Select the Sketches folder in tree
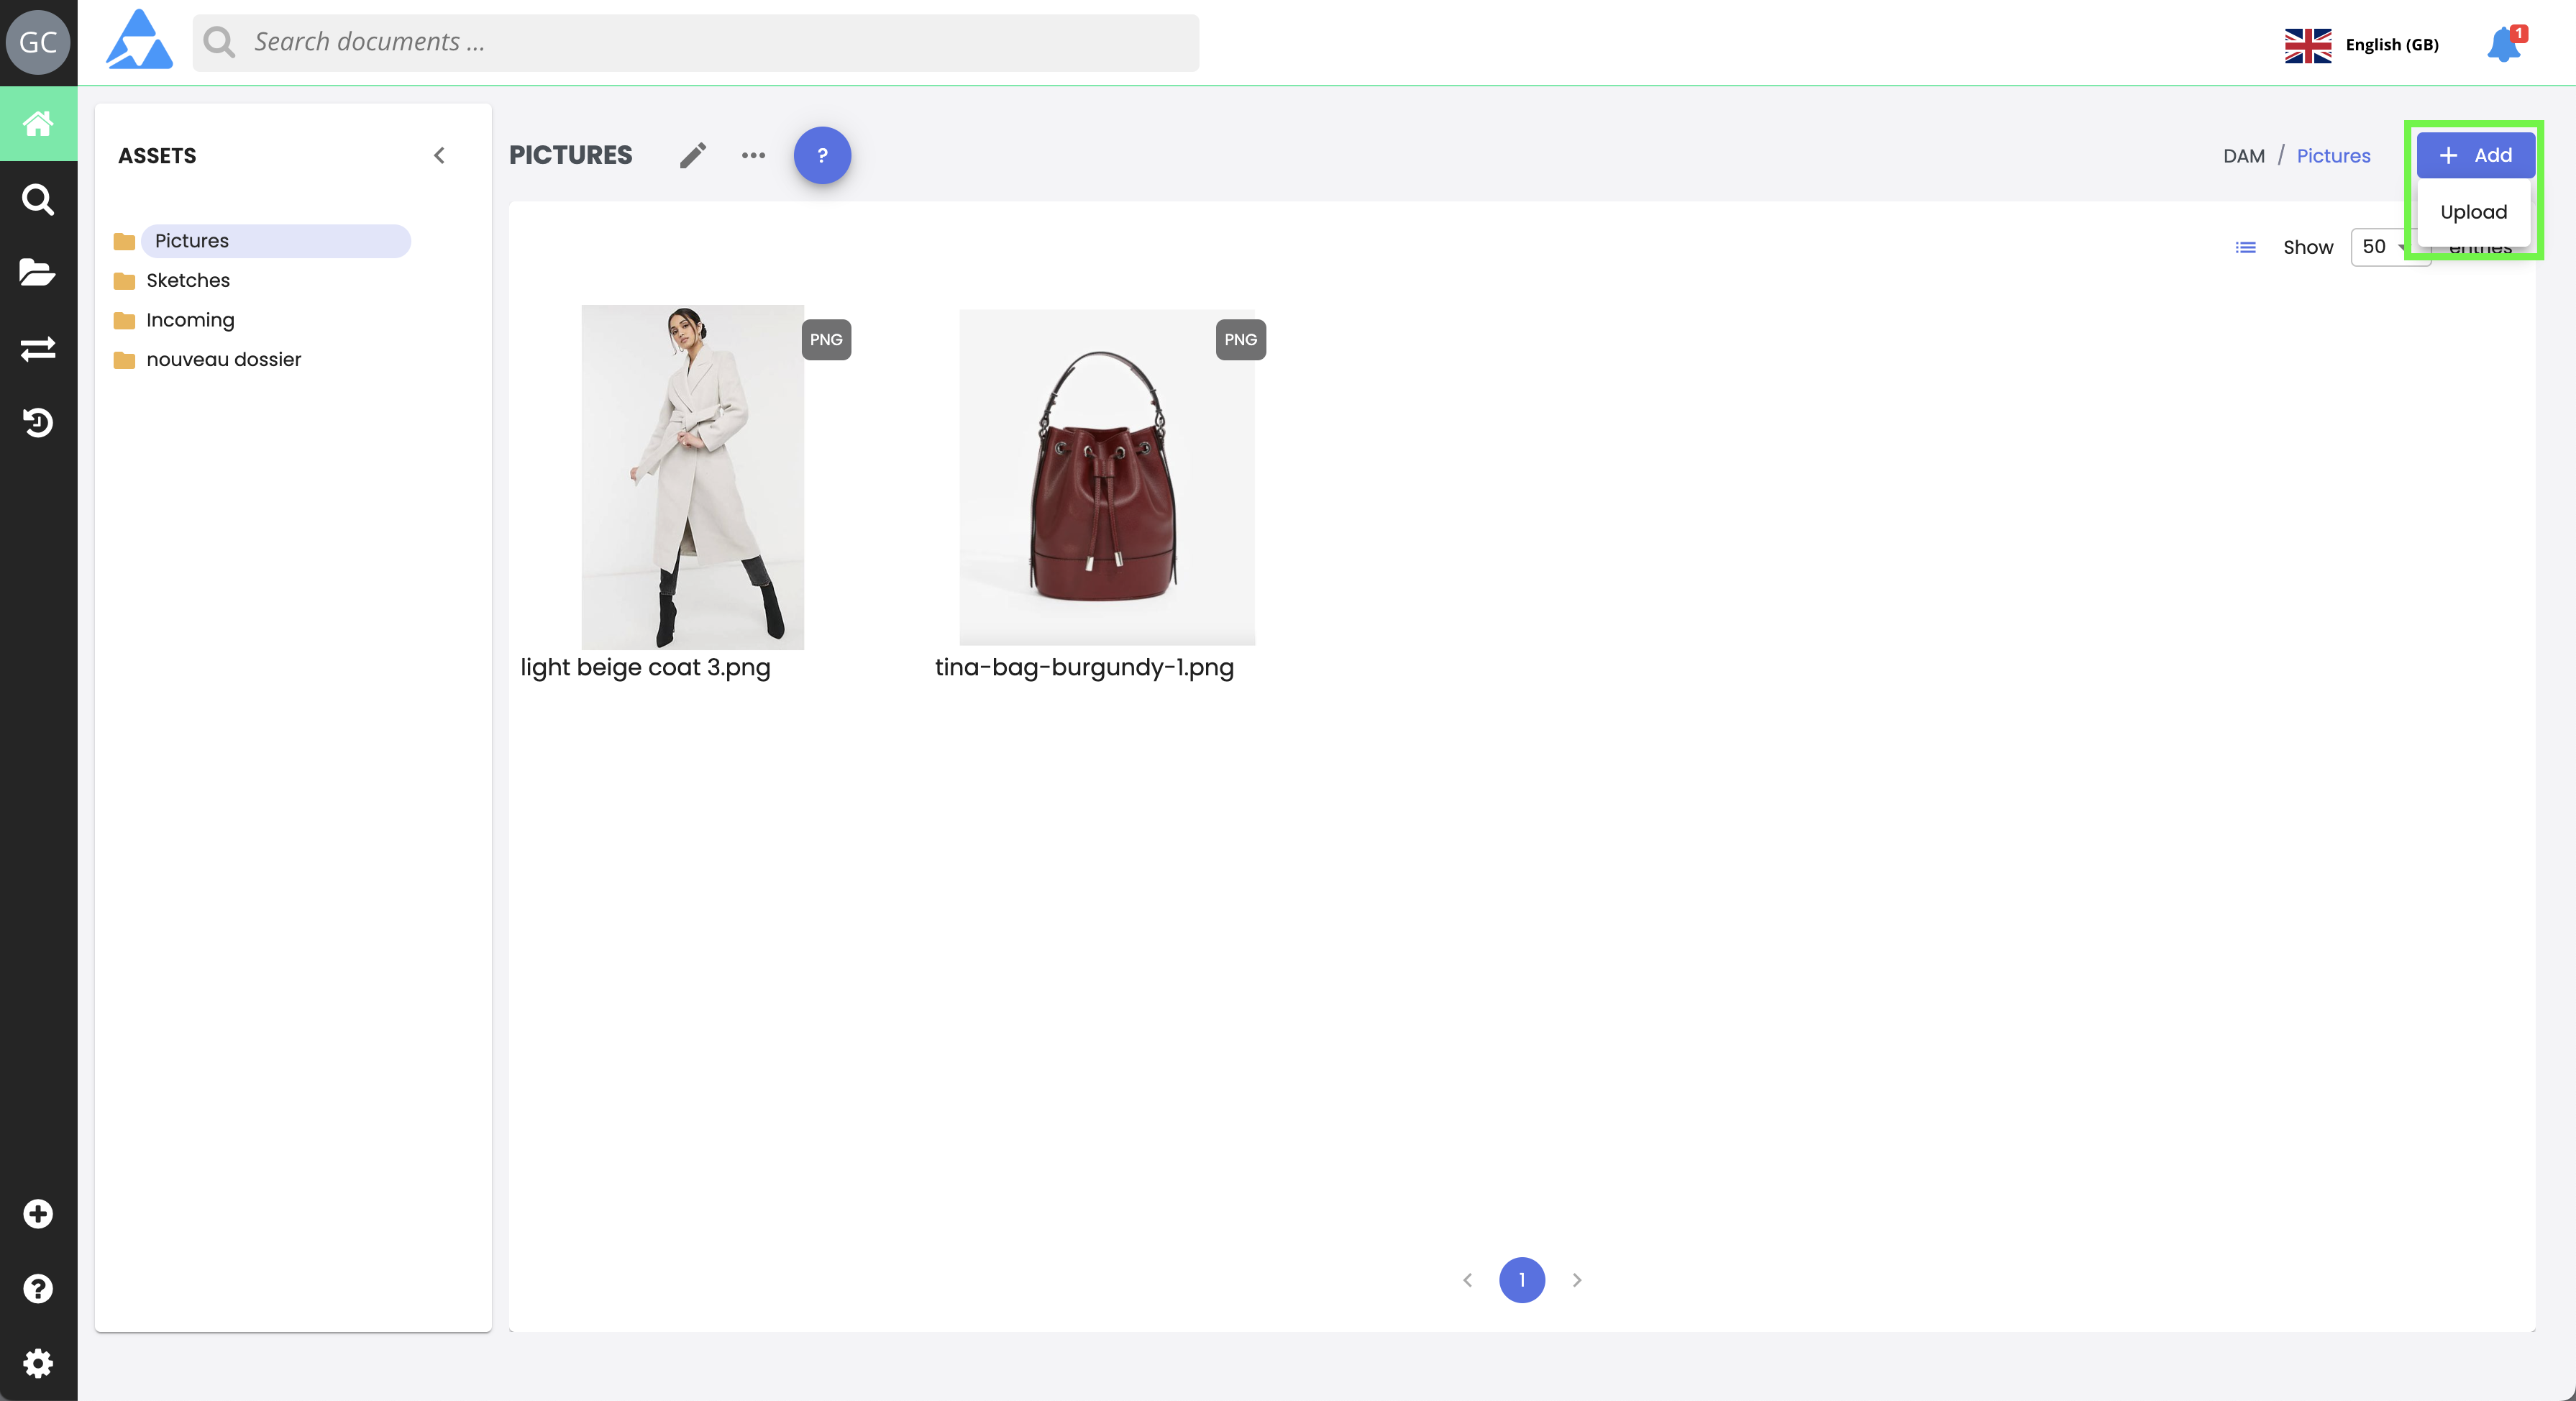 point(188,281)
